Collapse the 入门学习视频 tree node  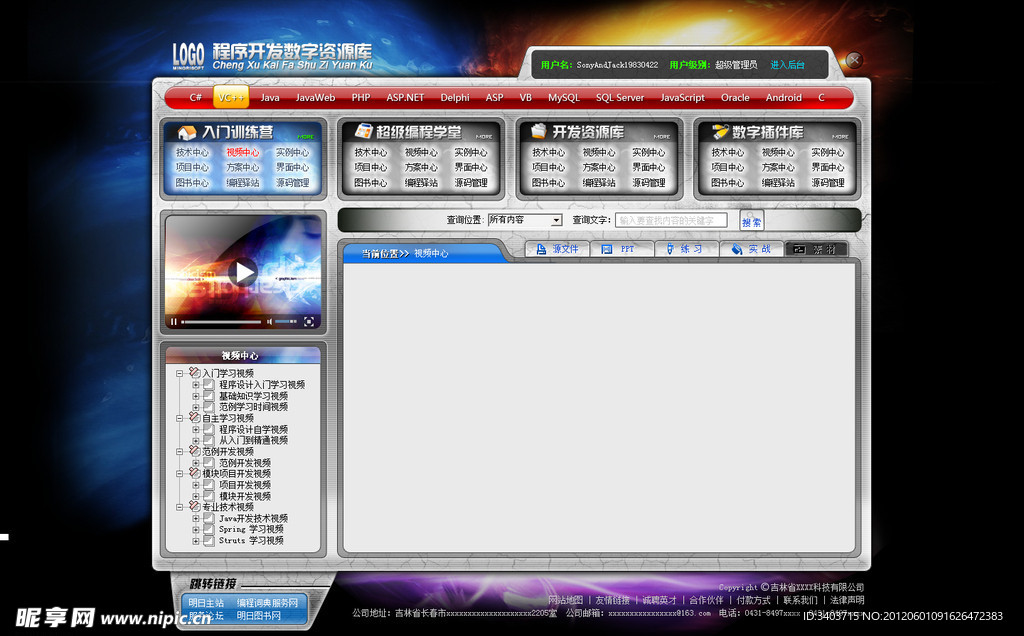click(x=180, y=373)
